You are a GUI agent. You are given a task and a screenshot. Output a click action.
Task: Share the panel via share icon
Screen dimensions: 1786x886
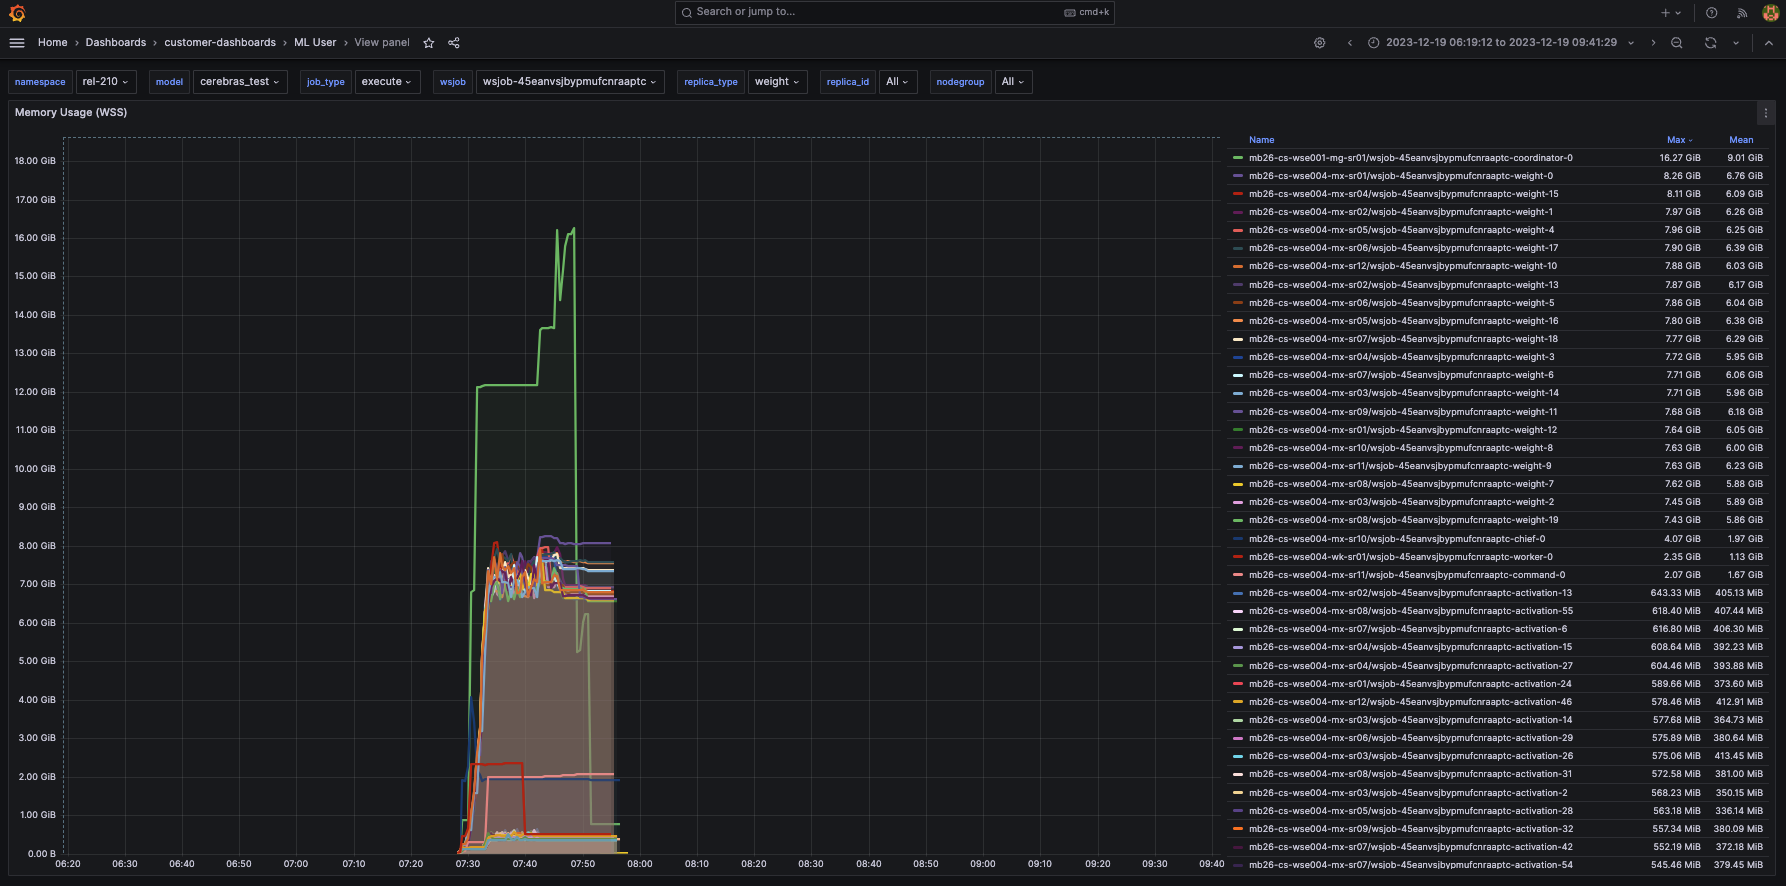[x=454, y=43]
